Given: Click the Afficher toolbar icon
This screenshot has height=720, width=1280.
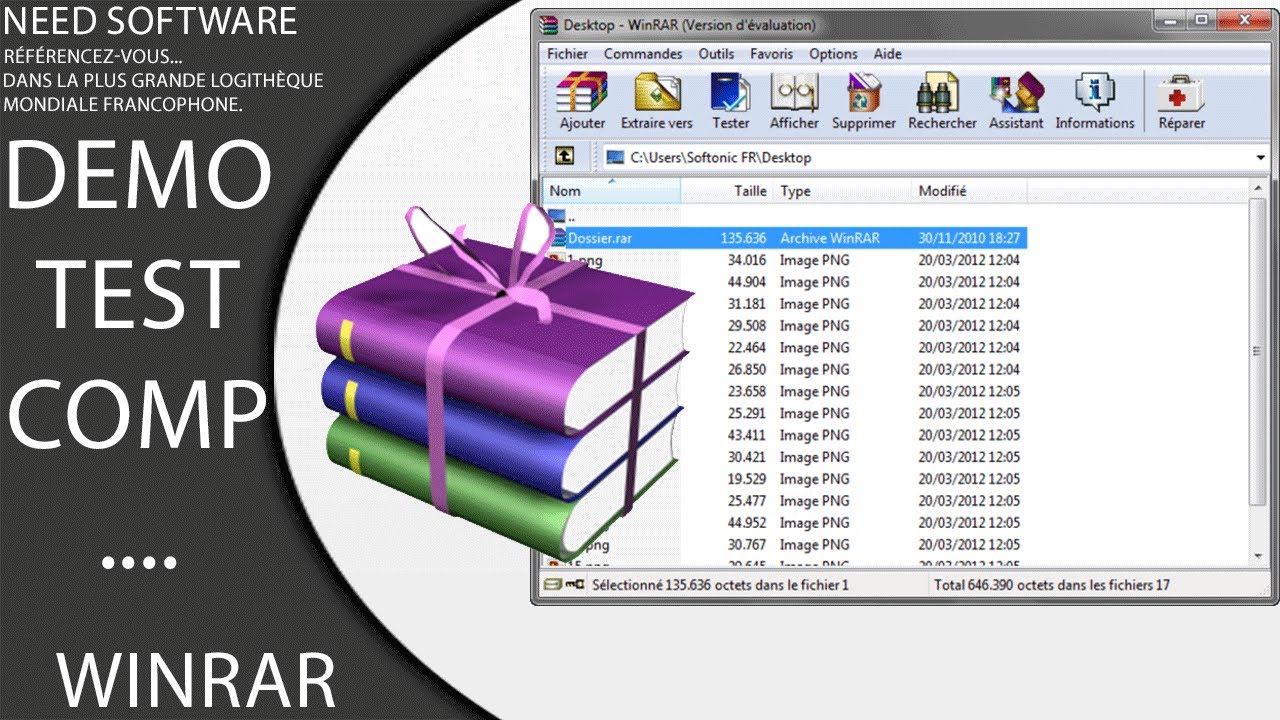Looking at the screenshot, I should [794, 93].
